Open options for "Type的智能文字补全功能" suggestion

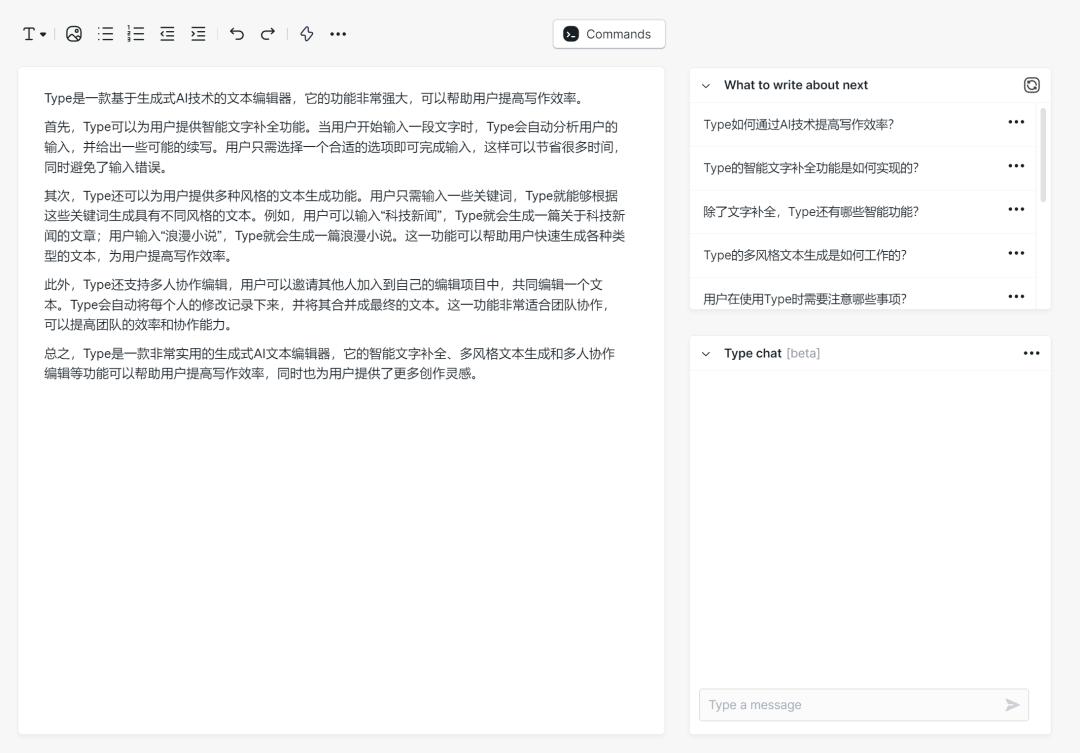(x=1016, y=166)
